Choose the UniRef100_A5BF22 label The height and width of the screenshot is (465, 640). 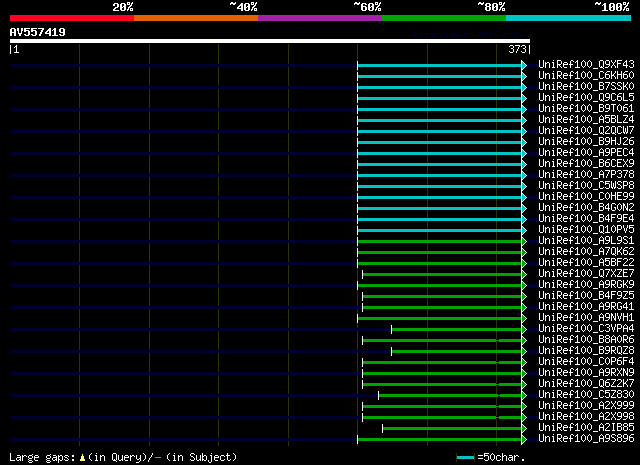(586, 263)
